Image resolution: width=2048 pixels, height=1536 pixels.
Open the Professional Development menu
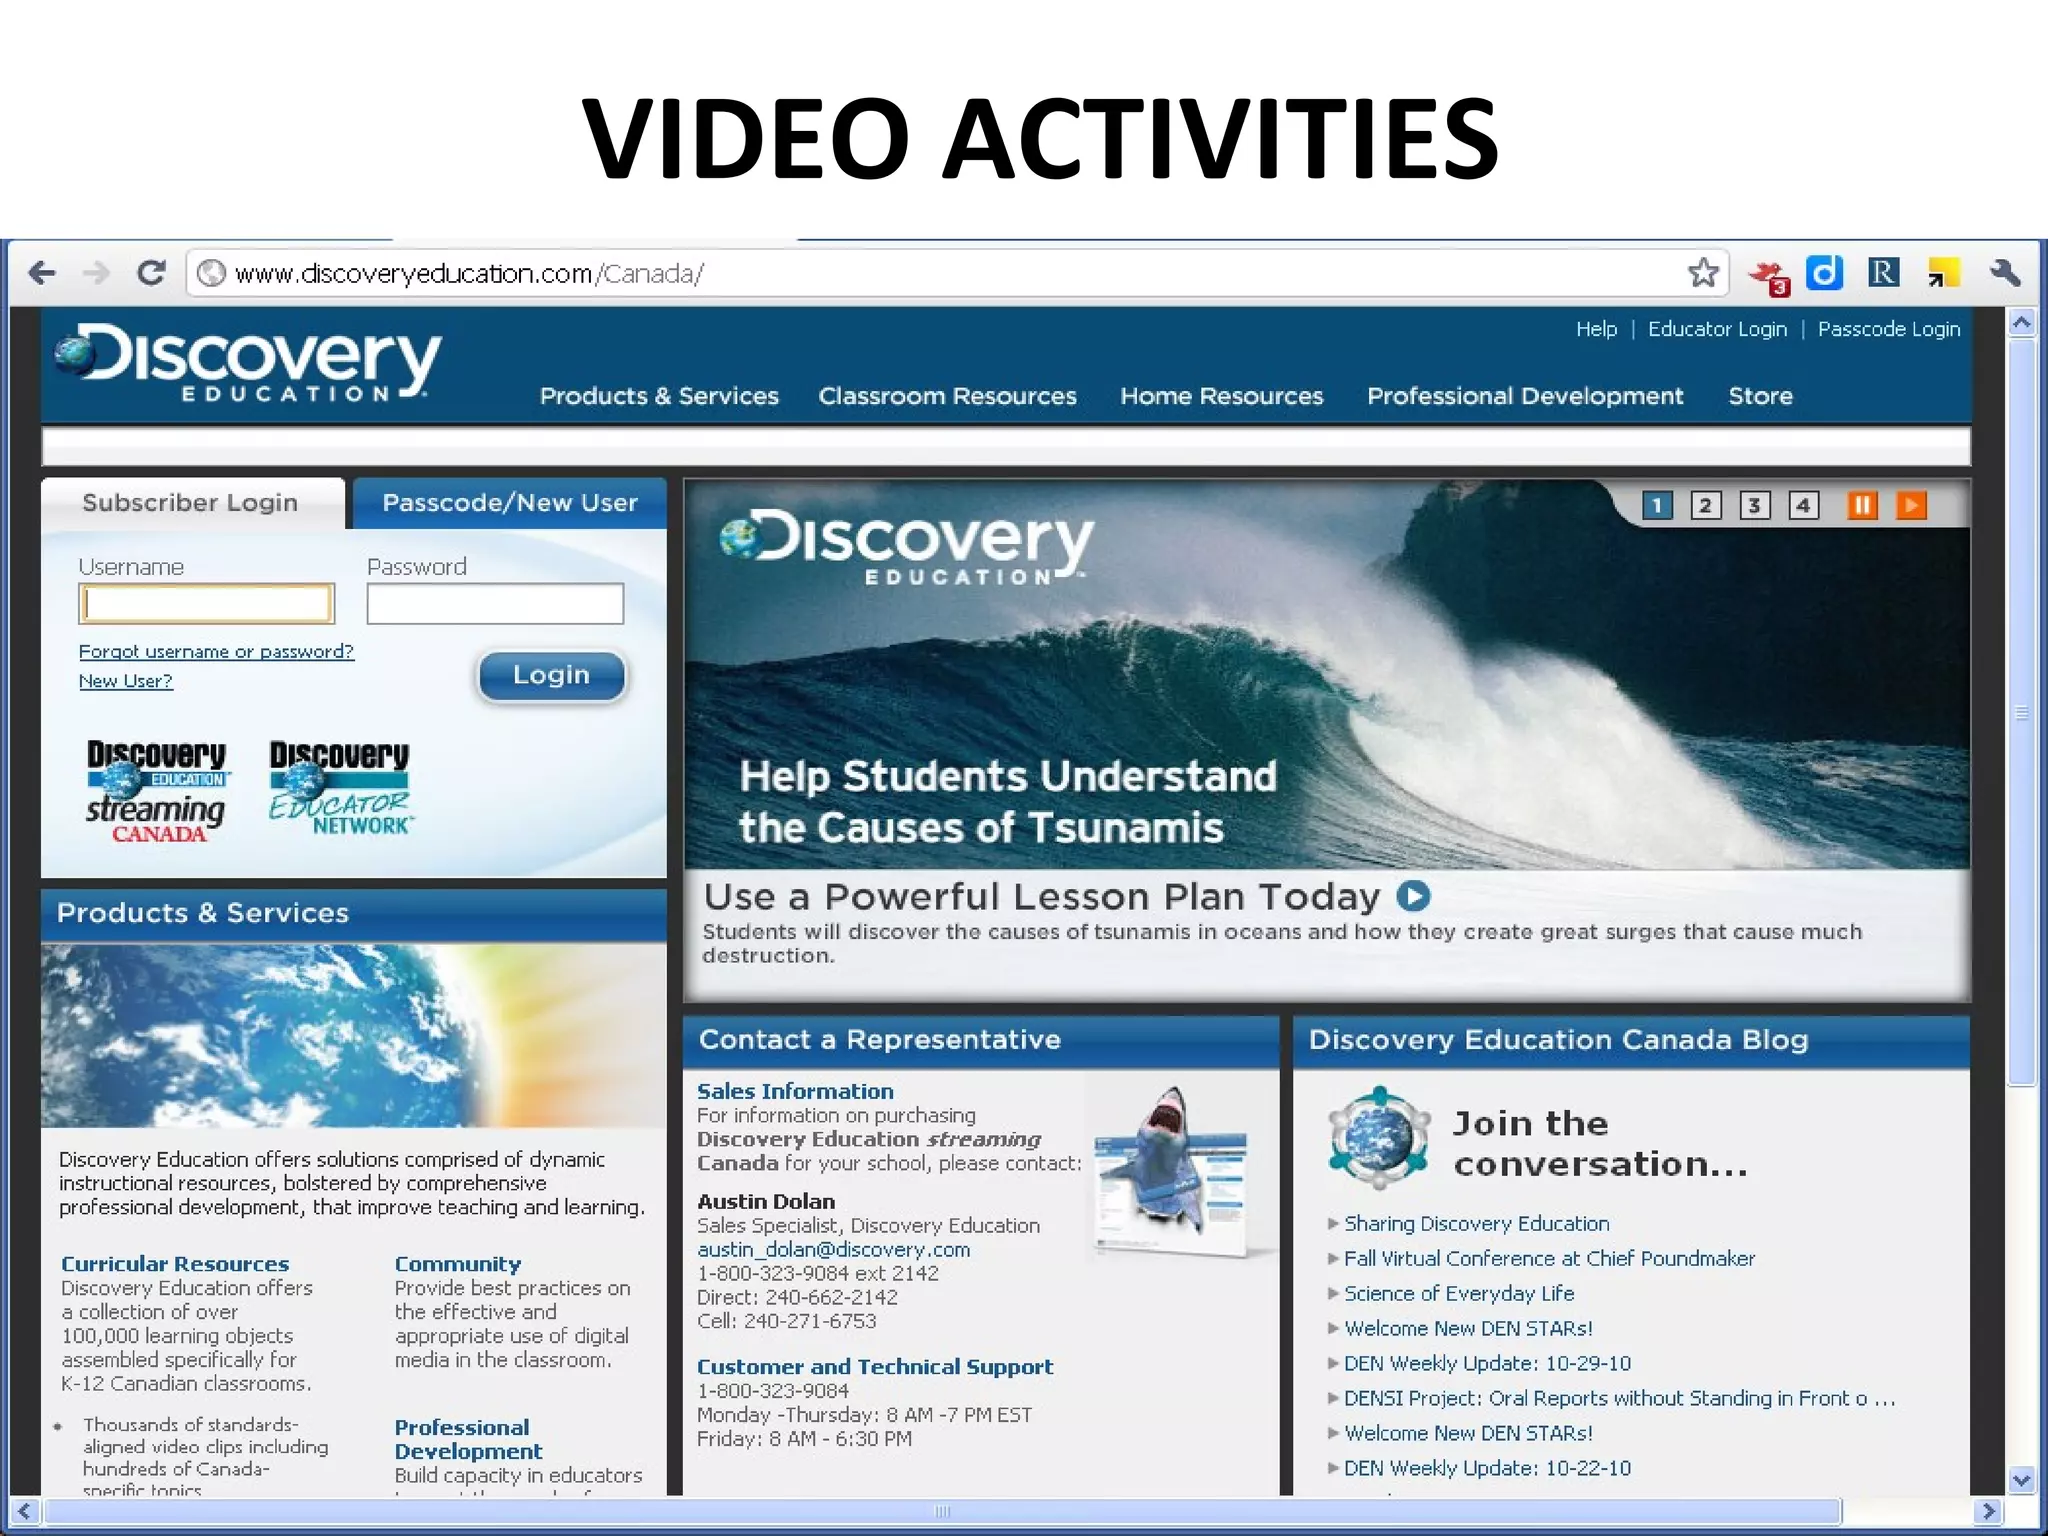point(1525,396)
